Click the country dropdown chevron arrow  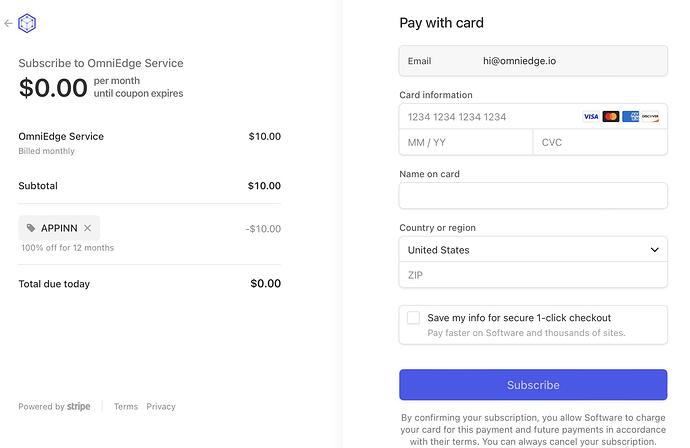654,250
